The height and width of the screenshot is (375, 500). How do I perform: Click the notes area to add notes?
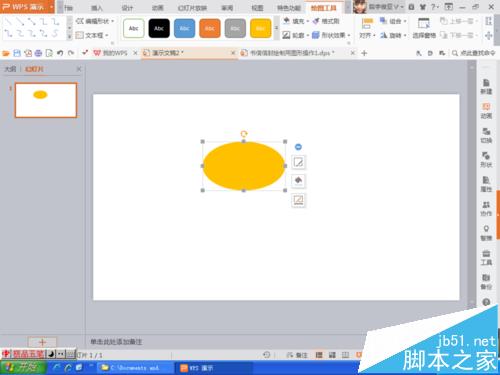pyautogui.click(x=117, y=342)
